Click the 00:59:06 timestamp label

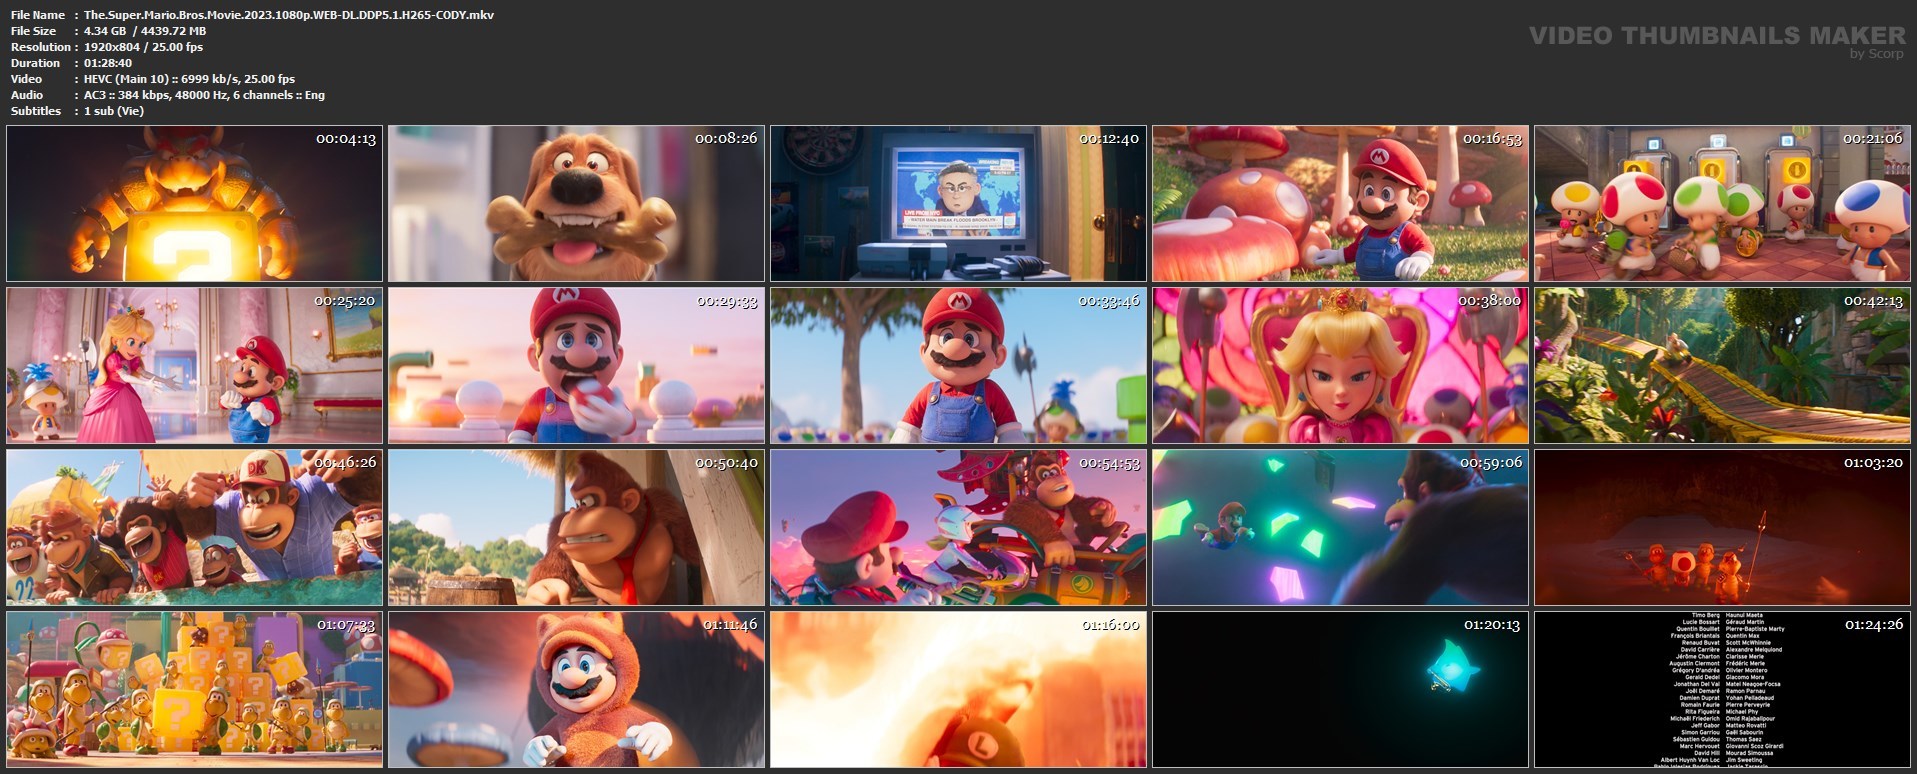[x=1491, y=463]
